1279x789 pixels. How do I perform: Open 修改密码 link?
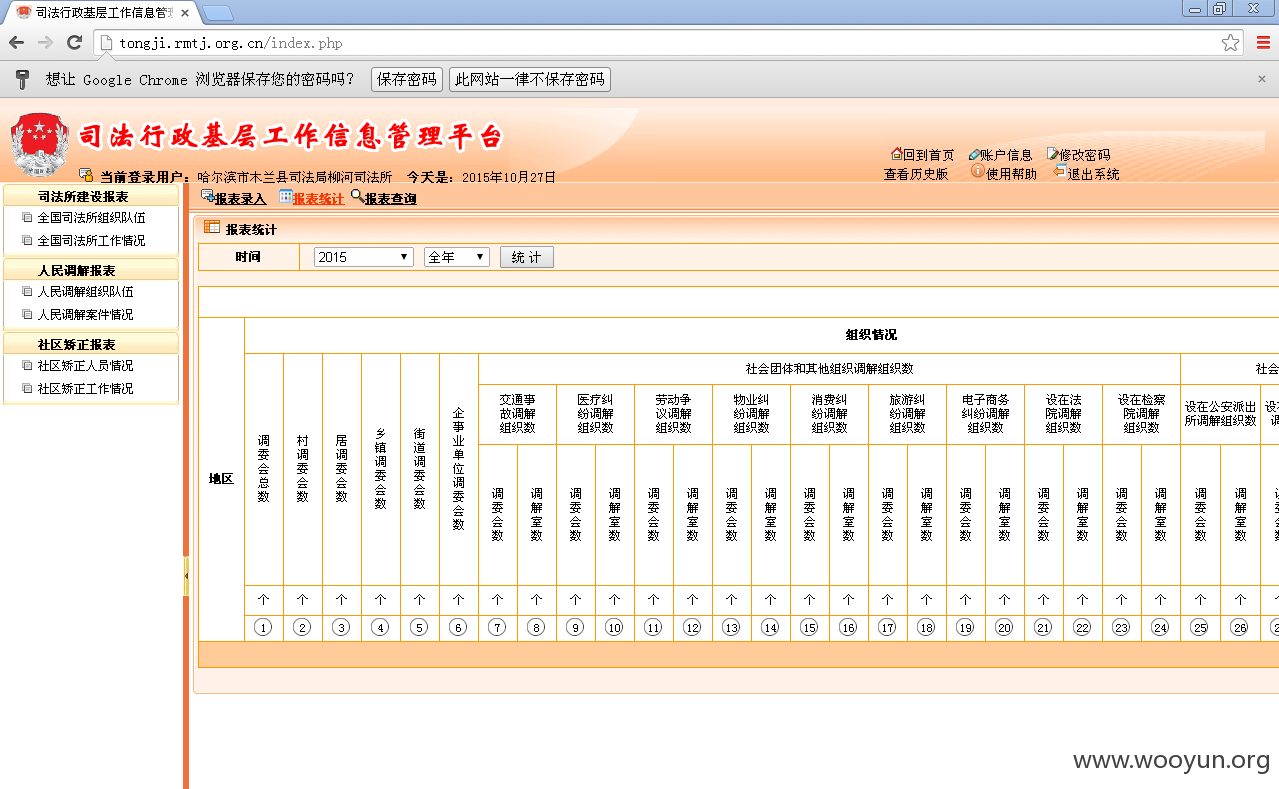(1085, 155)
